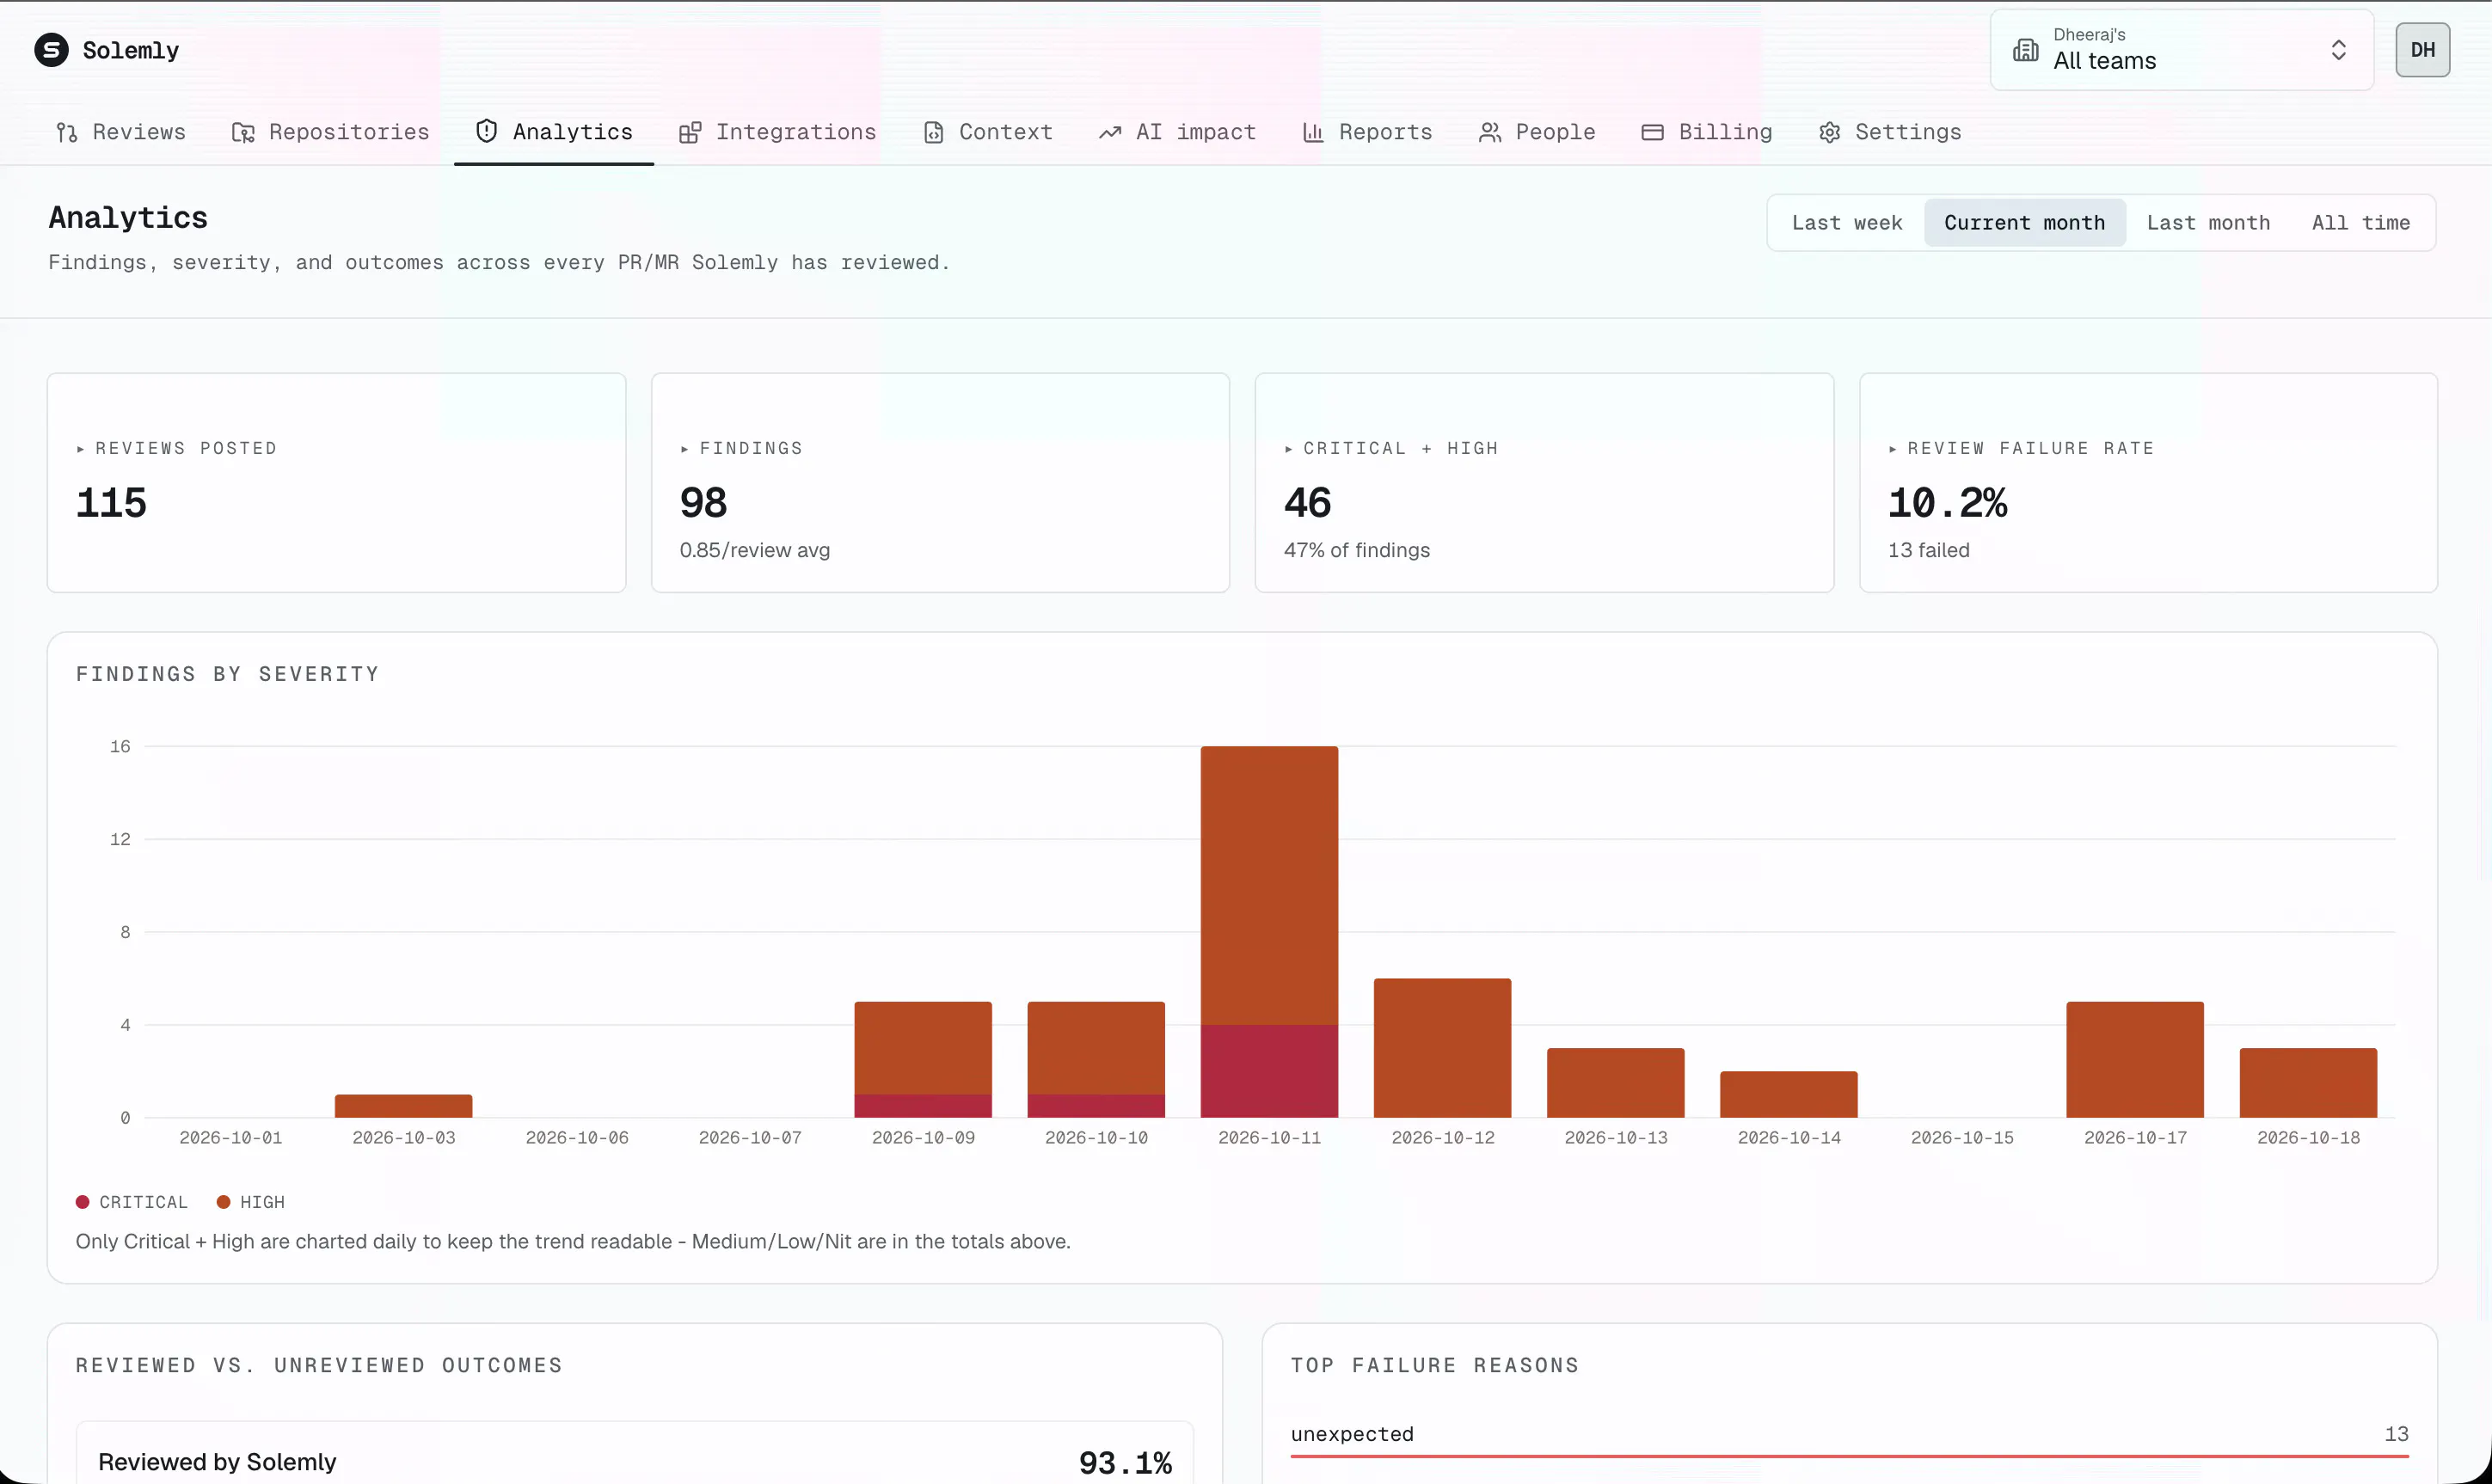Open the DH user avatar menu
The width and height of the screenshot is (2492, 1484).
click(x=2423, y=50)
